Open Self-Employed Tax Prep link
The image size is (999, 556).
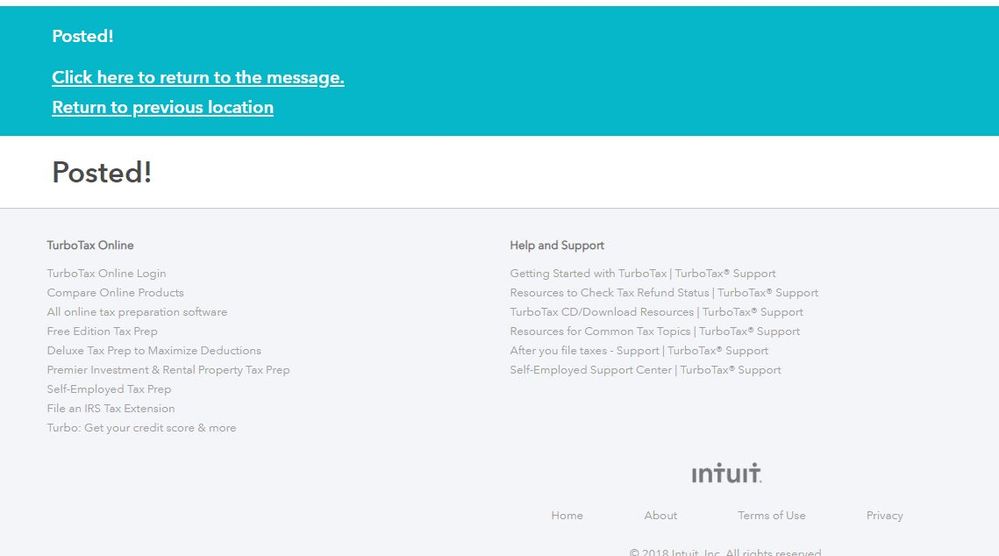coord(109,389)
